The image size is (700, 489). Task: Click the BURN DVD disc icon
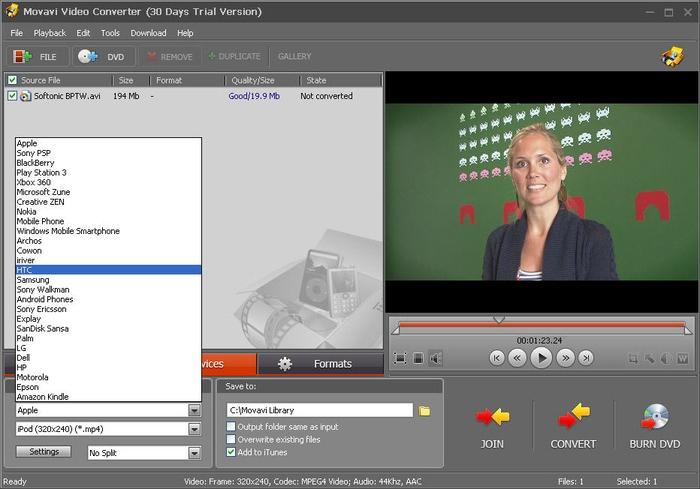coord(654,417)
